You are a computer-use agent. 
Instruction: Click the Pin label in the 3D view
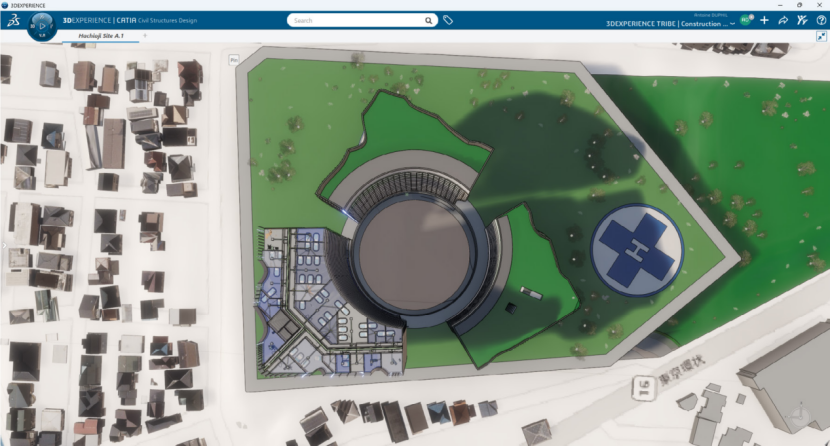(234, 60)
